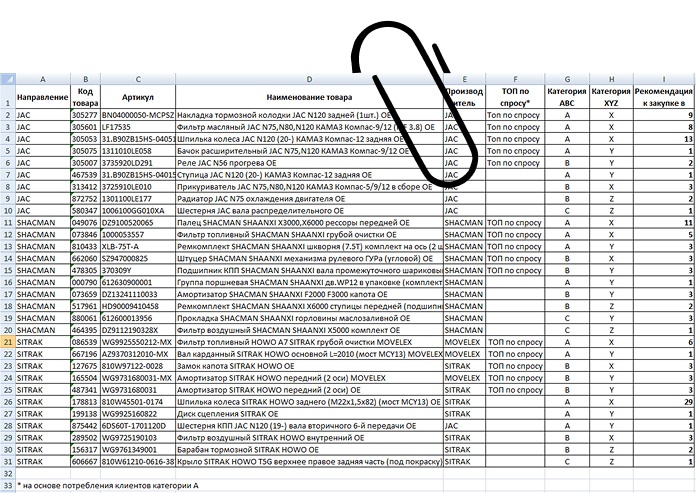Select article cell WG9725190103
The width and height of the screenshot is (696, 493).
click(138, 438)
